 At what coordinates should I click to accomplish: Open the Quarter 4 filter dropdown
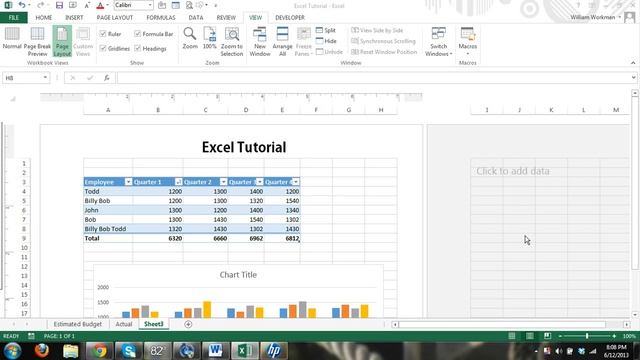(296, 182)
